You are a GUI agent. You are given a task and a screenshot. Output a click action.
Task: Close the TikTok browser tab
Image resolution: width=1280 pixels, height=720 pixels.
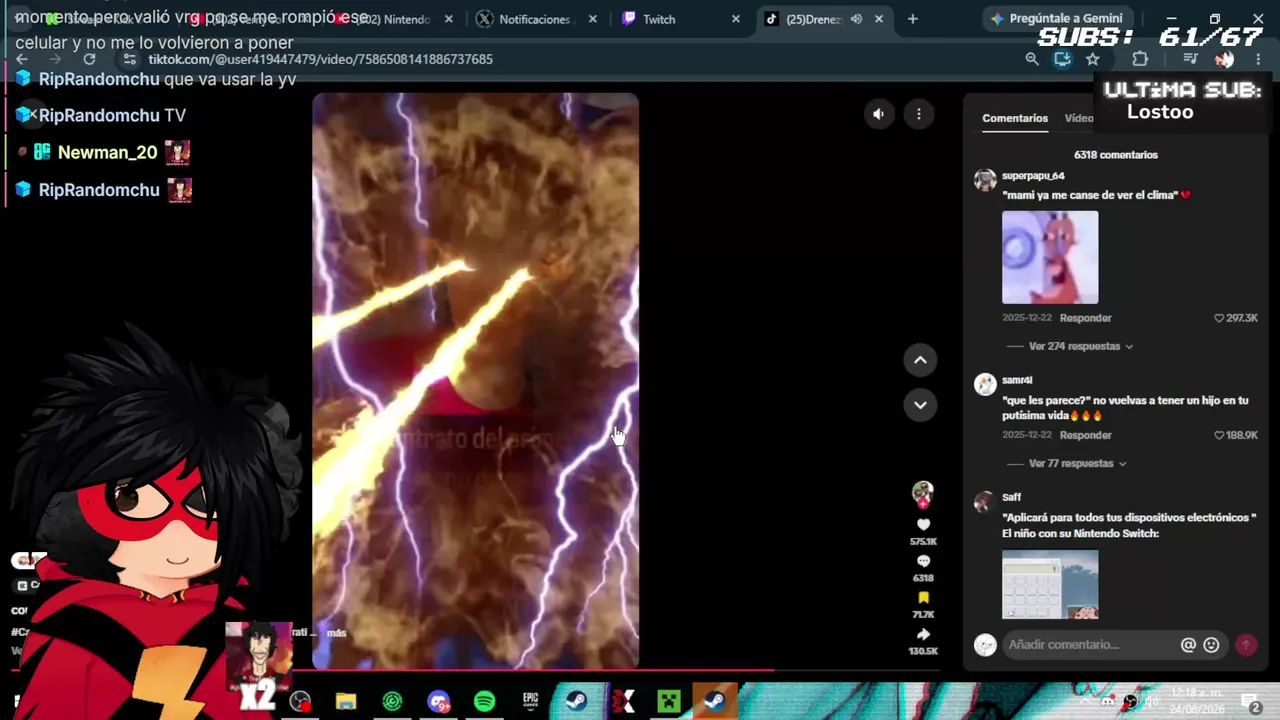pos(879,19)
